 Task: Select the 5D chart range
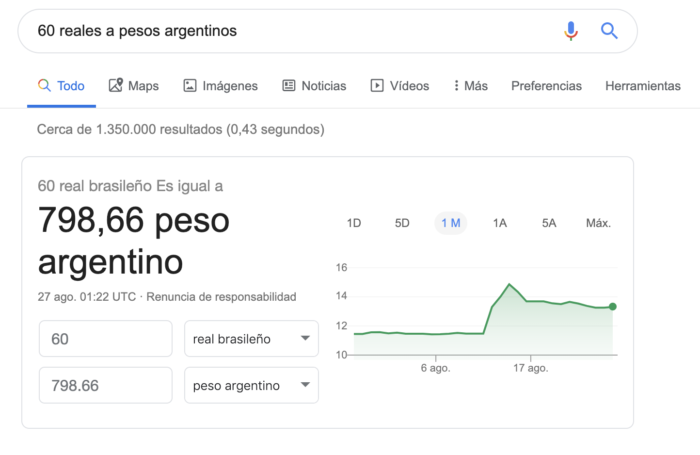tap(402, 223)
